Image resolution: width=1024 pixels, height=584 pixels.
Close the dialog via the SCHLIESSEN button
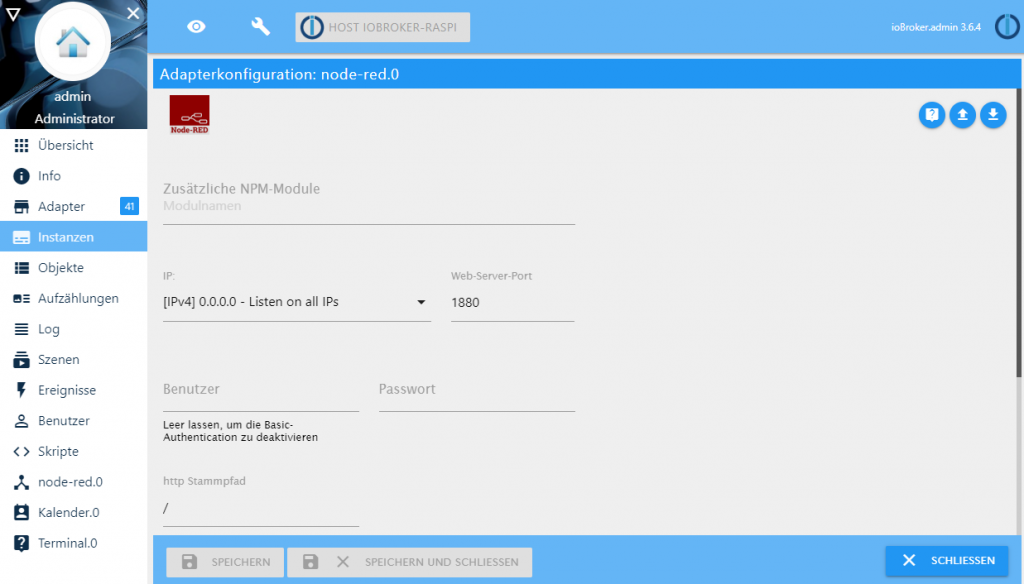(x=946, y=561)
